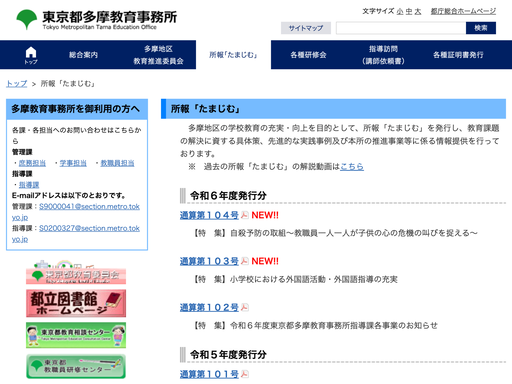
Task: Open 総合案内 navigation menu
Action: pyautogui.click(x=83, y=55)
